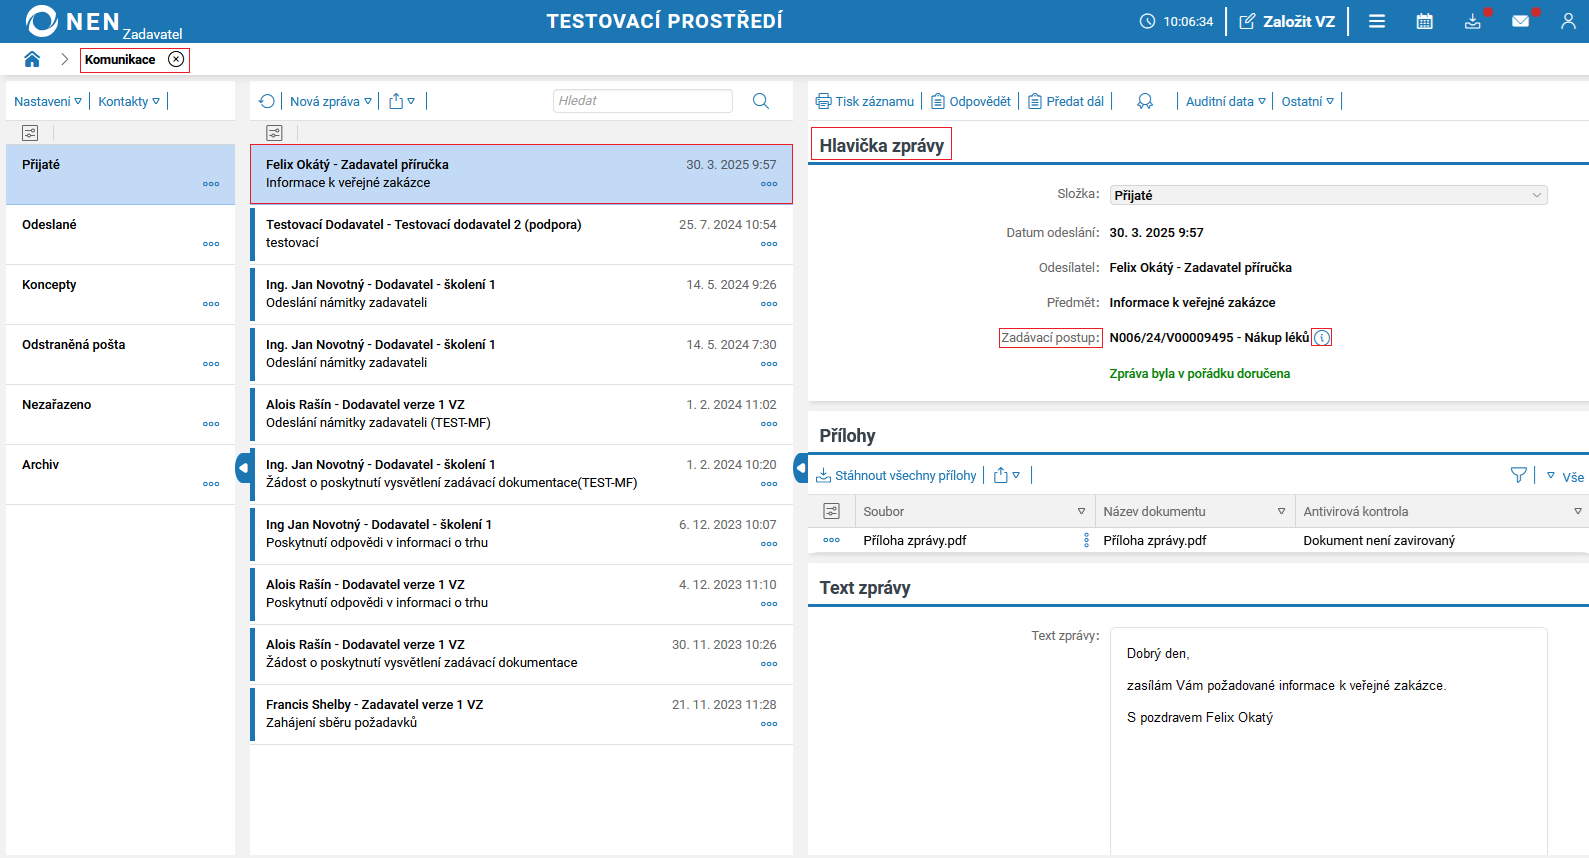The image size is (1589, 858).
Task: Open message dated 6. 12. 2023 10:07
Action: point(521,534)
